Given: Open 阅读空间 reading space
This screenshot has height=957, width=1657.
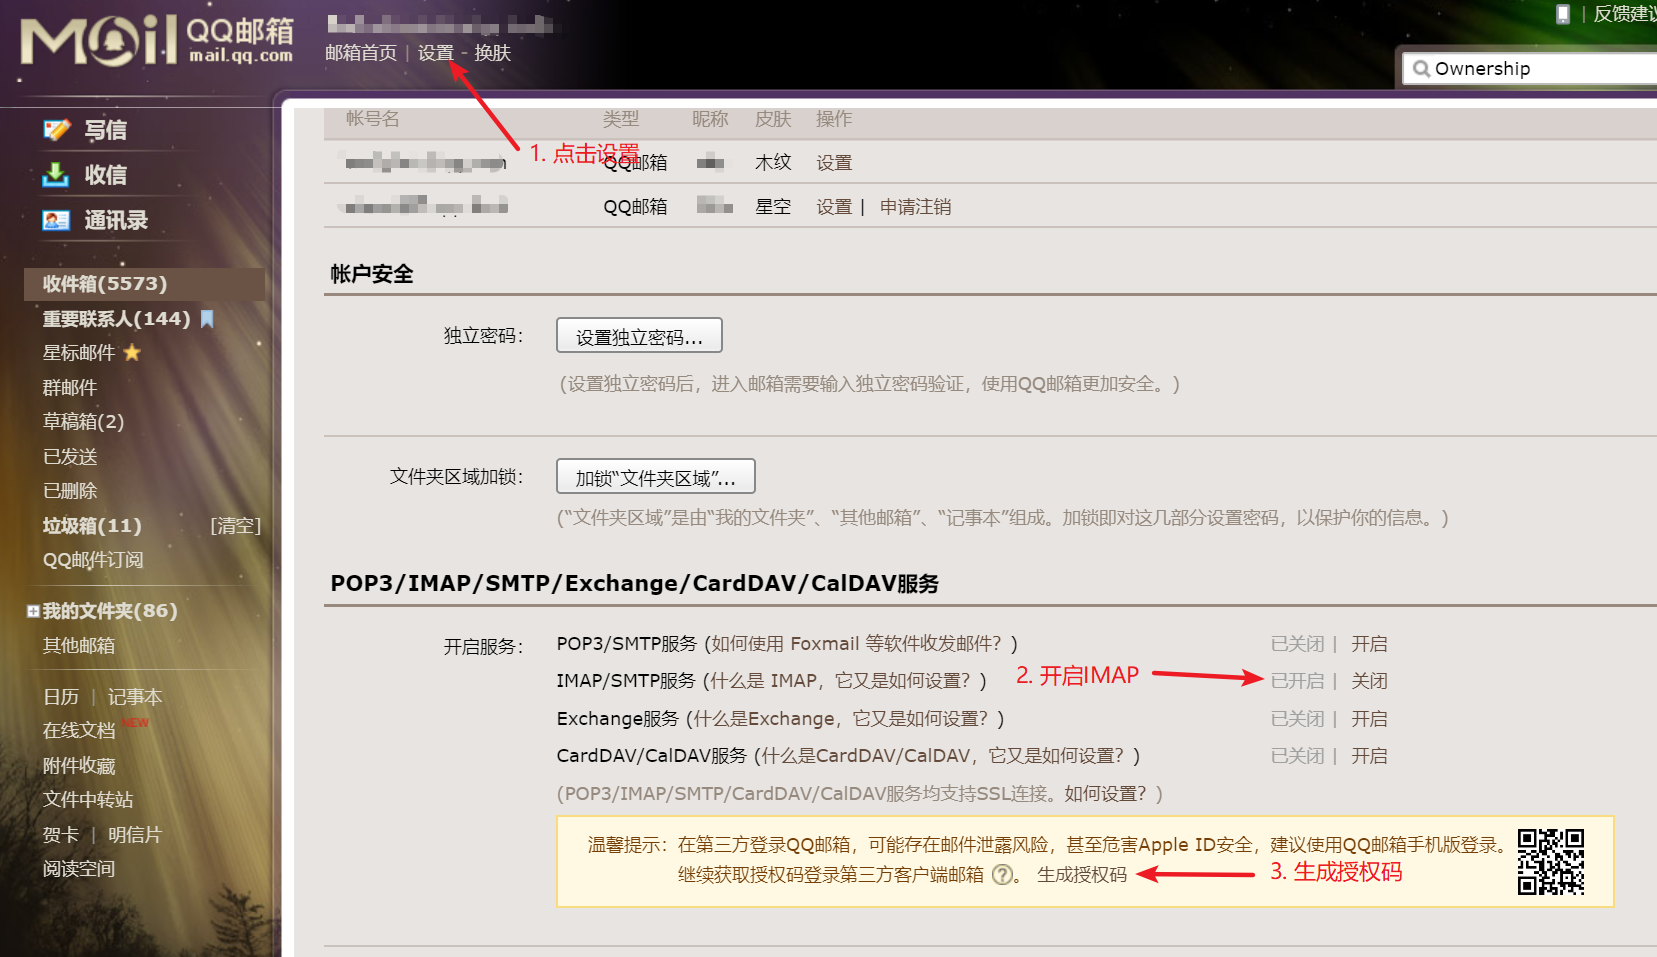Looking at the screenshot, I should pyautogui.click(x=79, y=869).
